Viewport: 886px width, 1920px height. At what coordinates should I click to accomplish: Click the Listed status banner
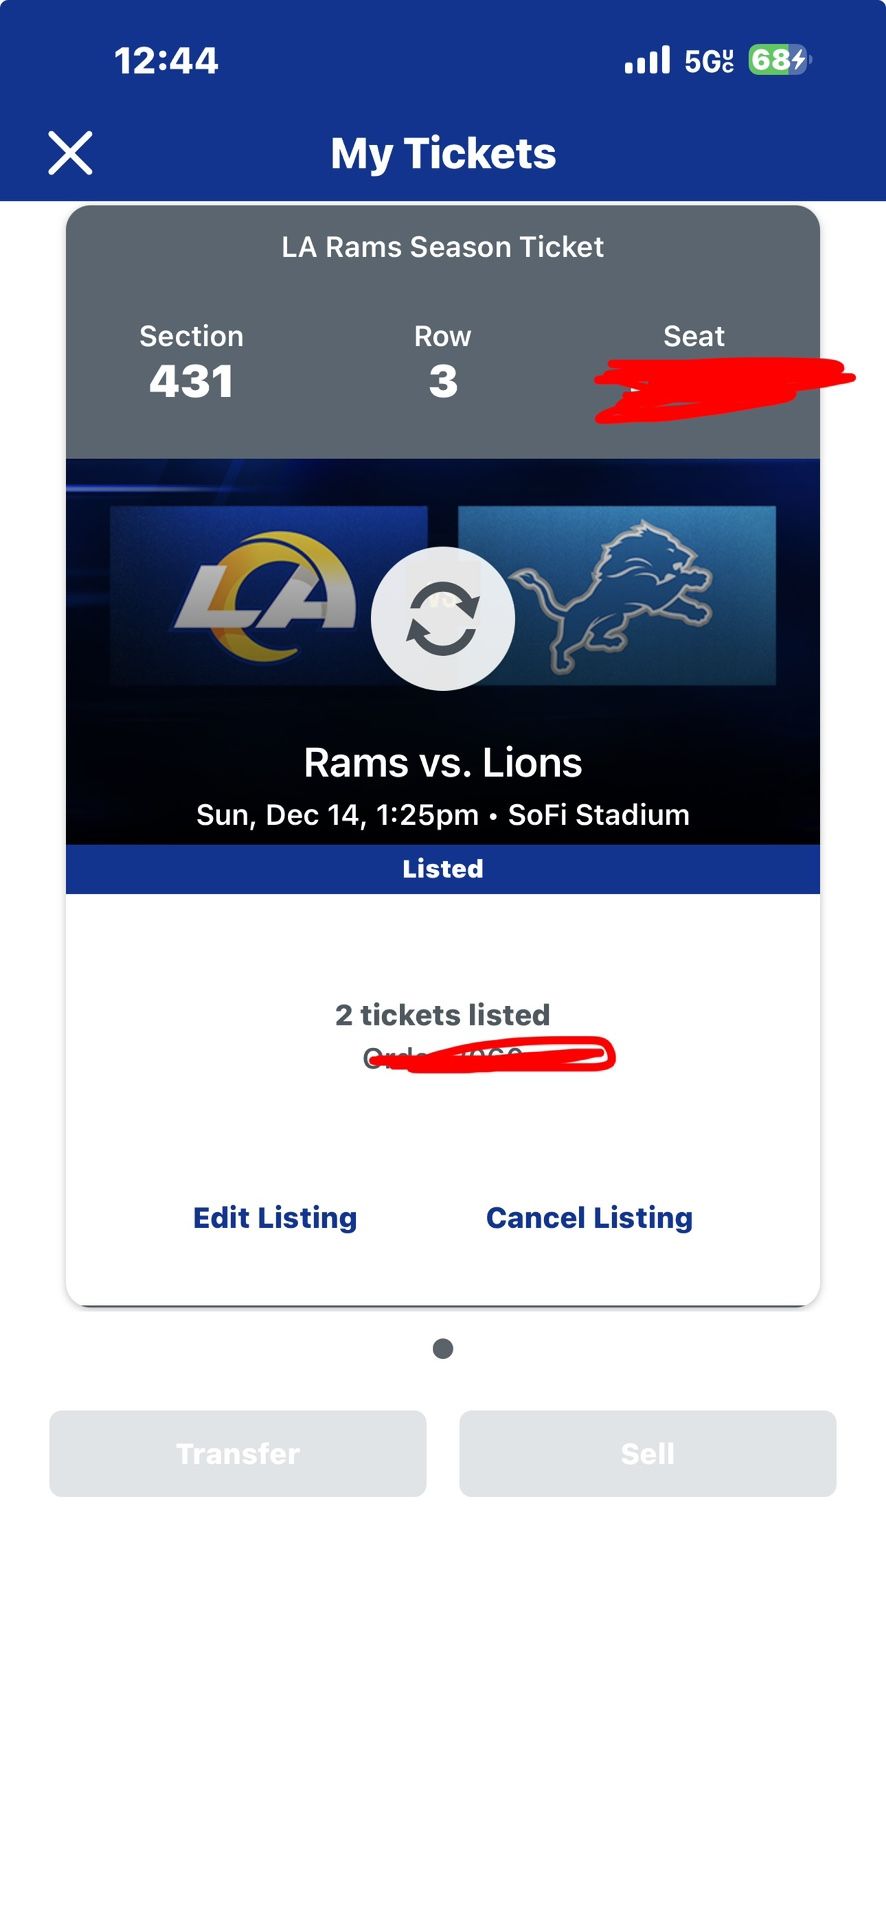[443, 868]
